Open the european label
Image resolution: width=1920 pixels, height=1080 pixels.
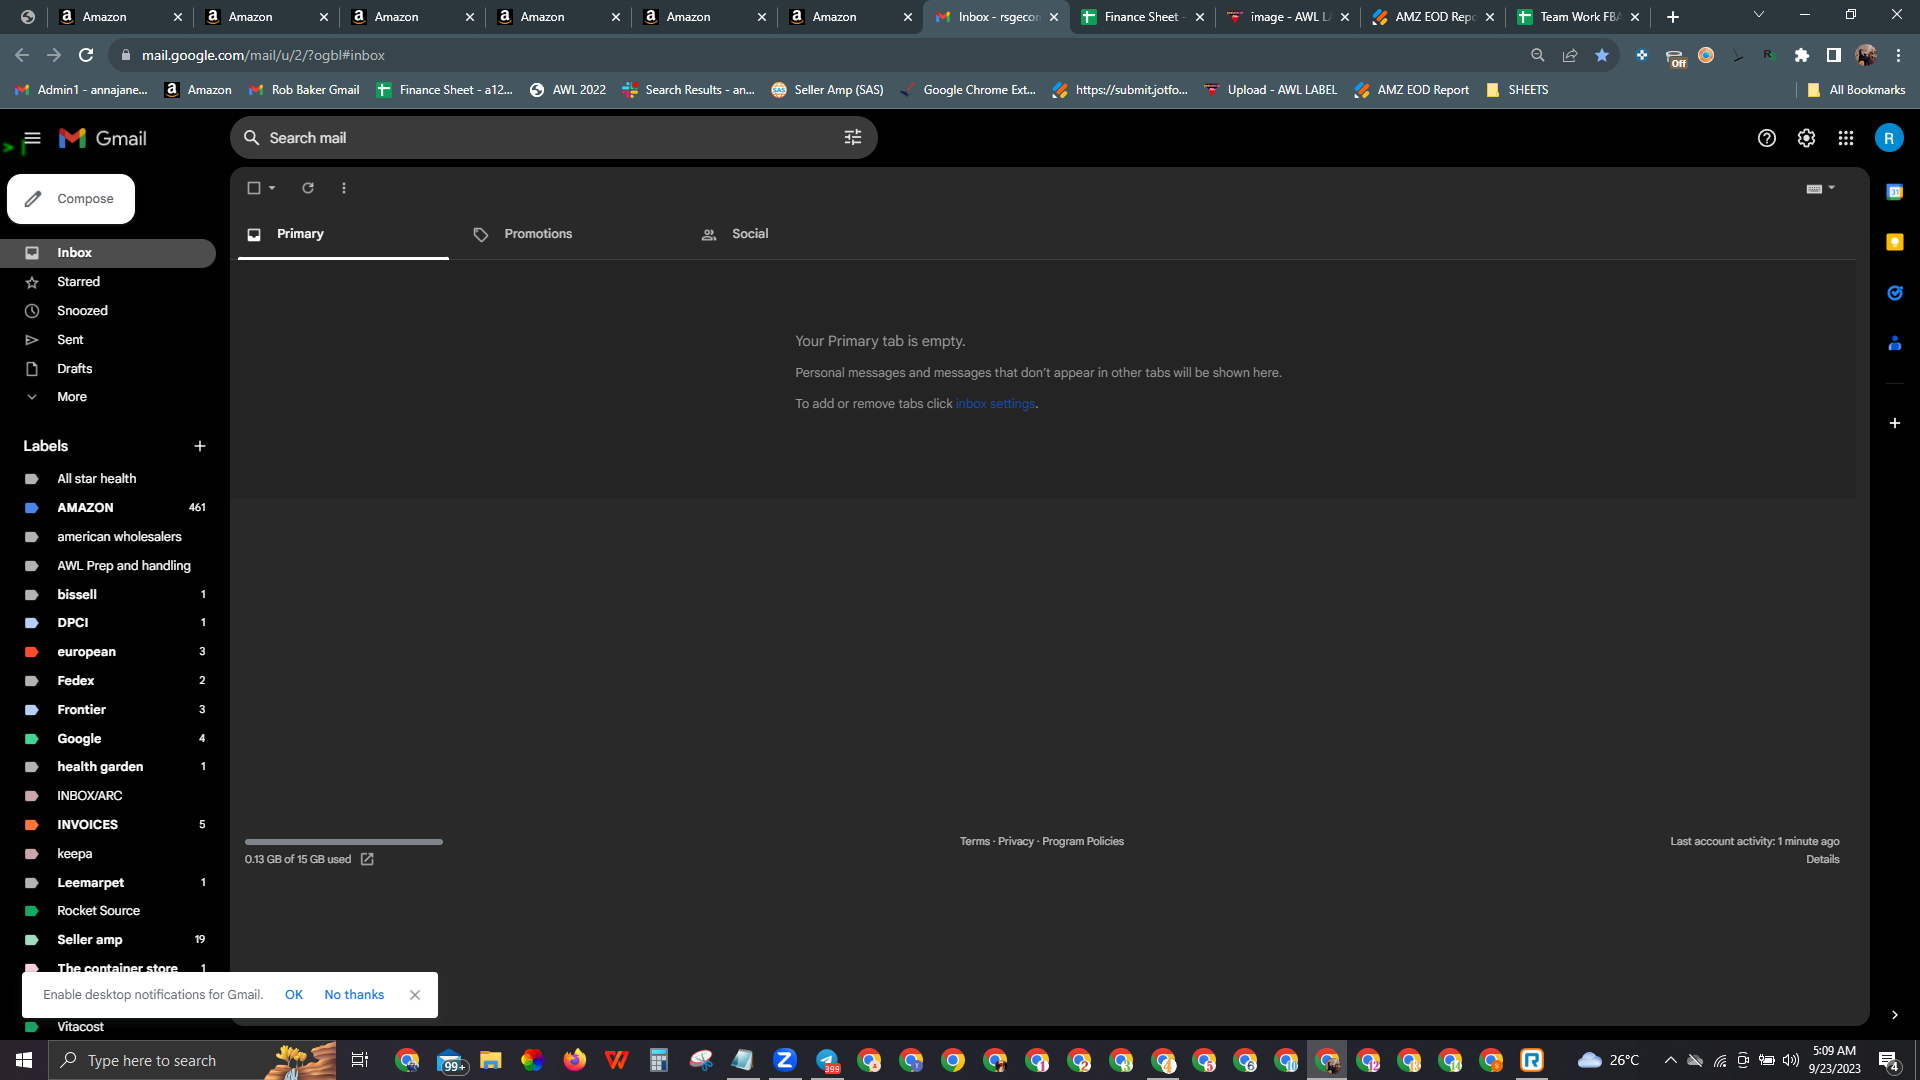click(x=108, y=652)
